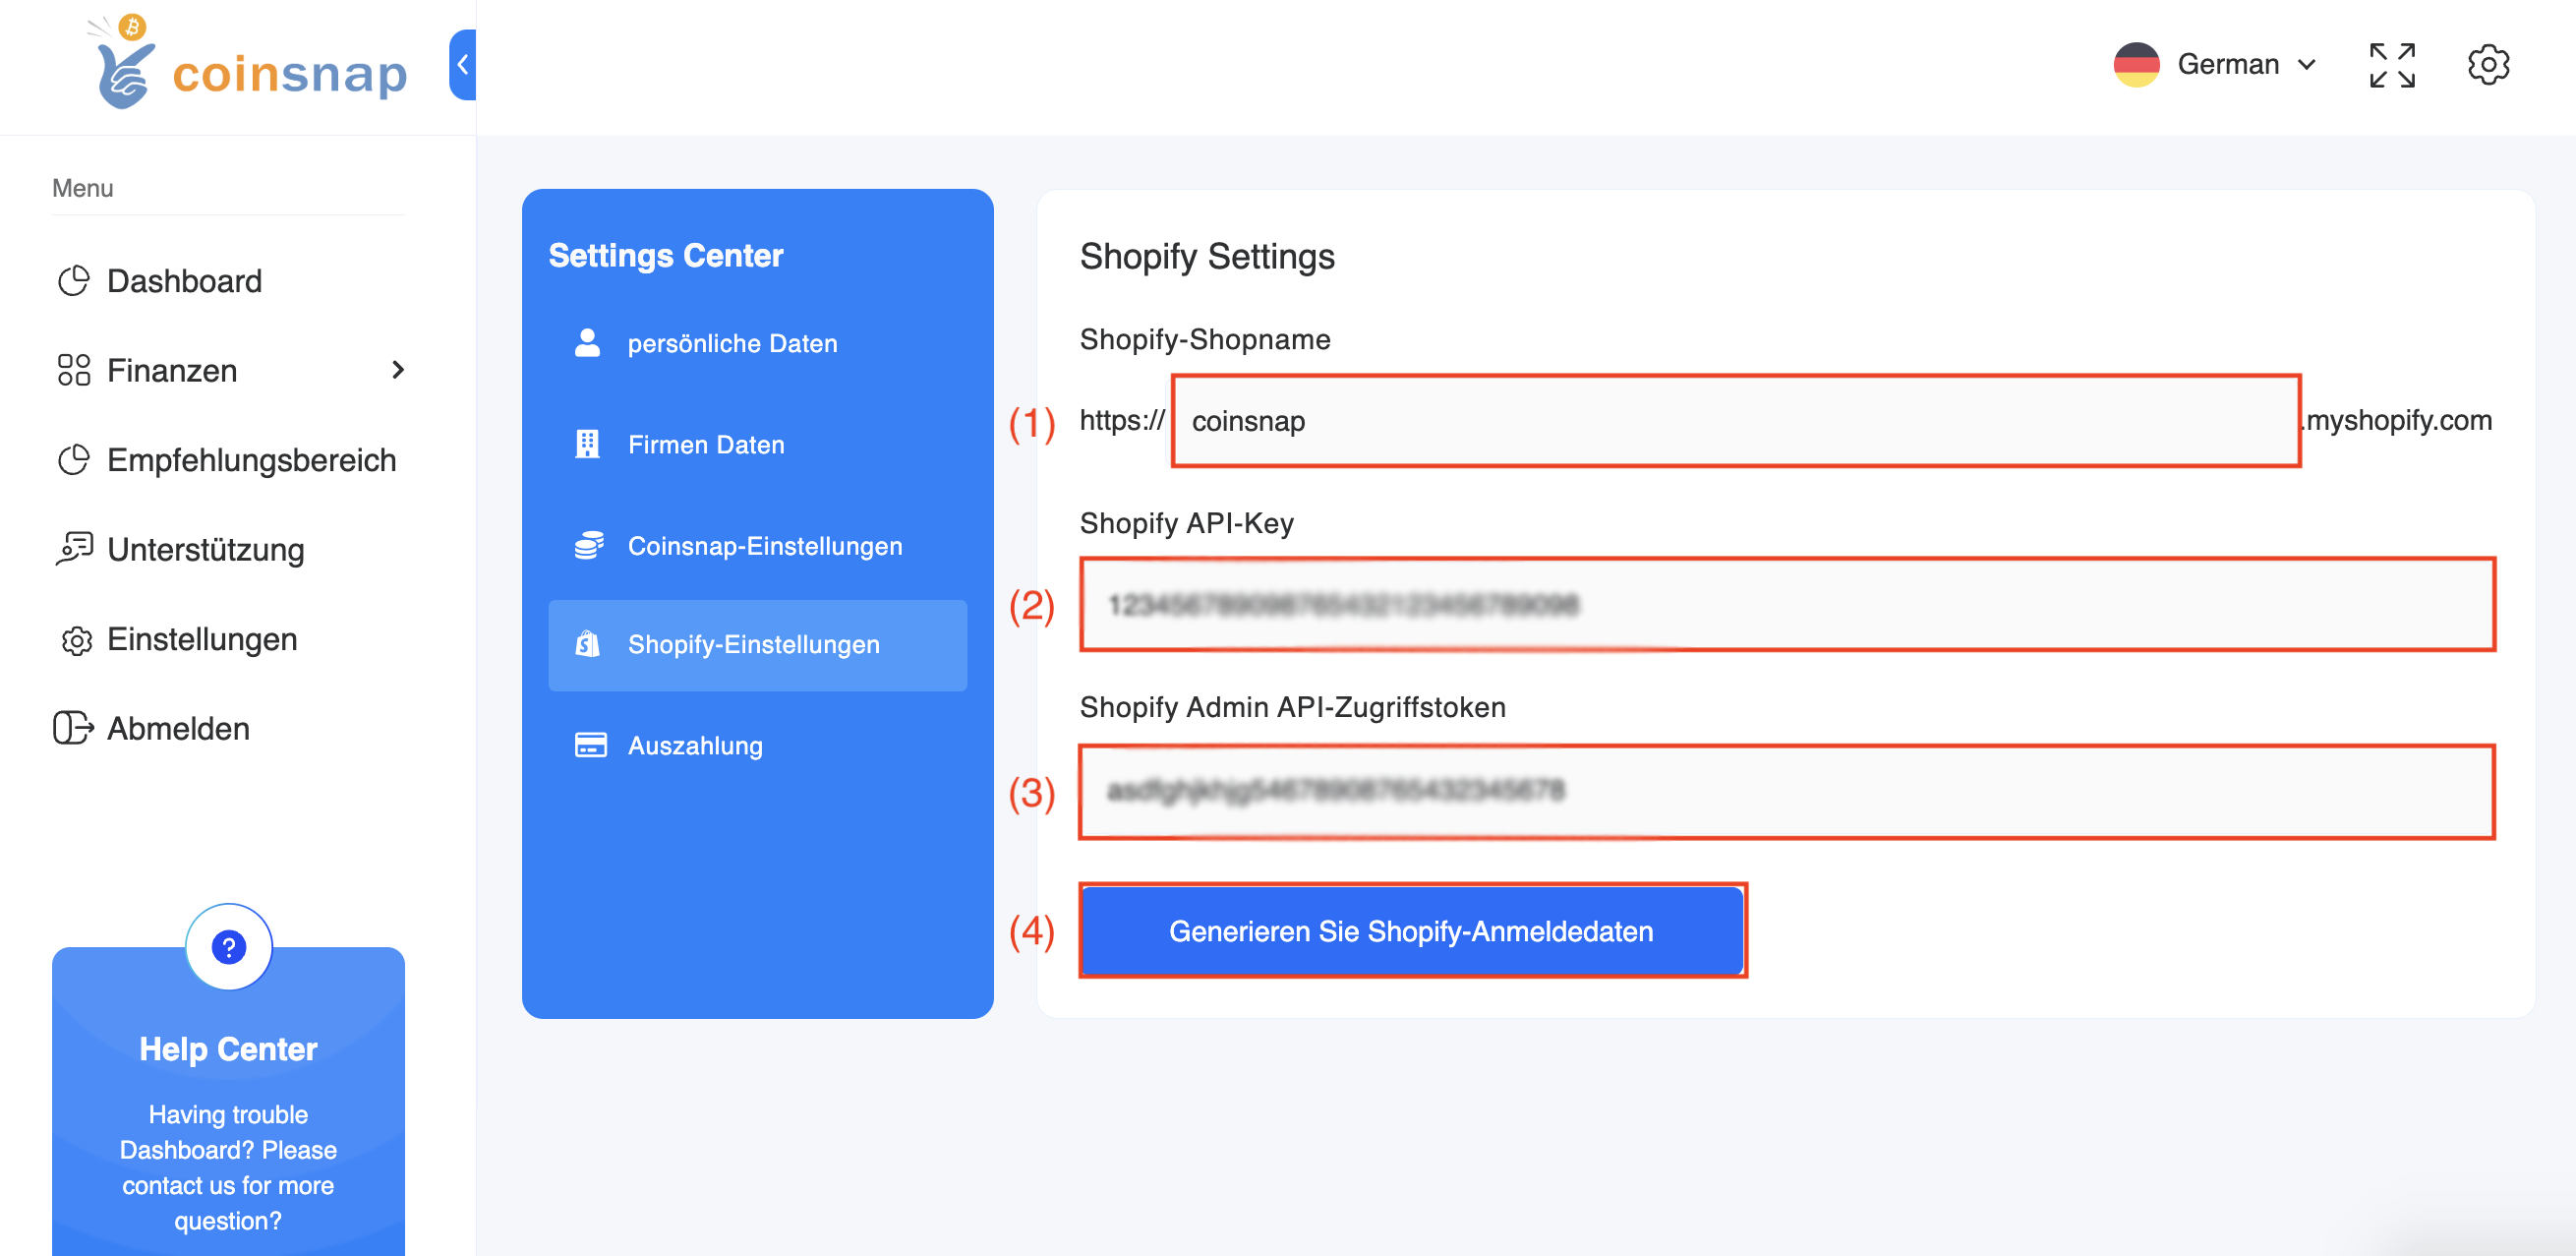Click the Auszahlung card icon
This screenshot has height=1256, width=2576.
point(589,744)
